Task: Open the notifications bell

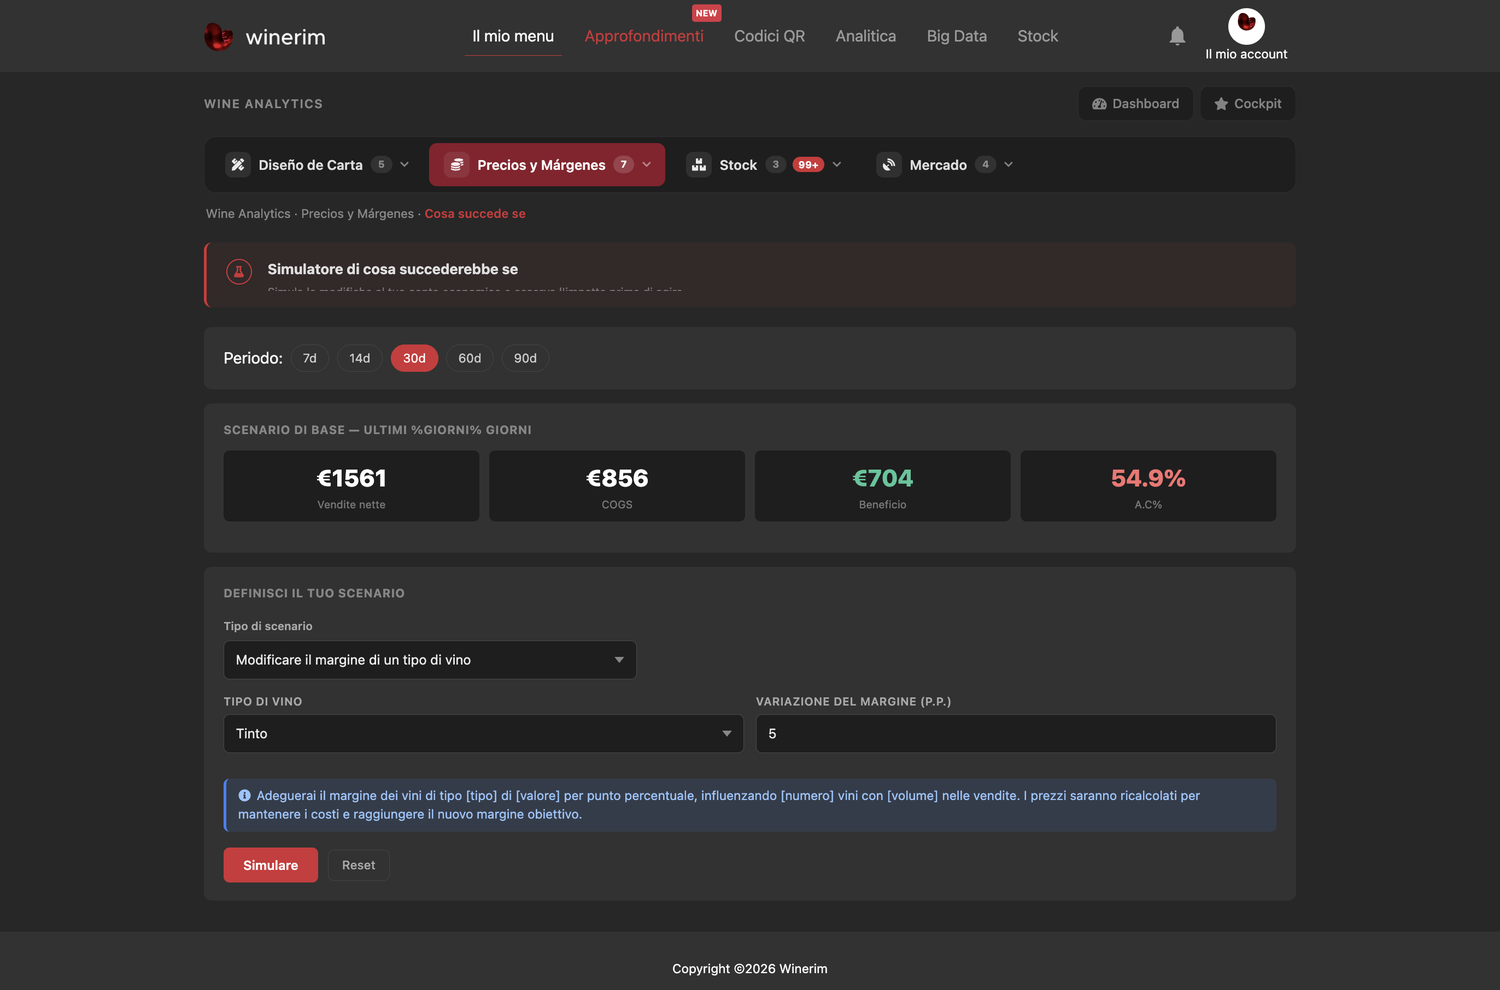Action: 1177,36
